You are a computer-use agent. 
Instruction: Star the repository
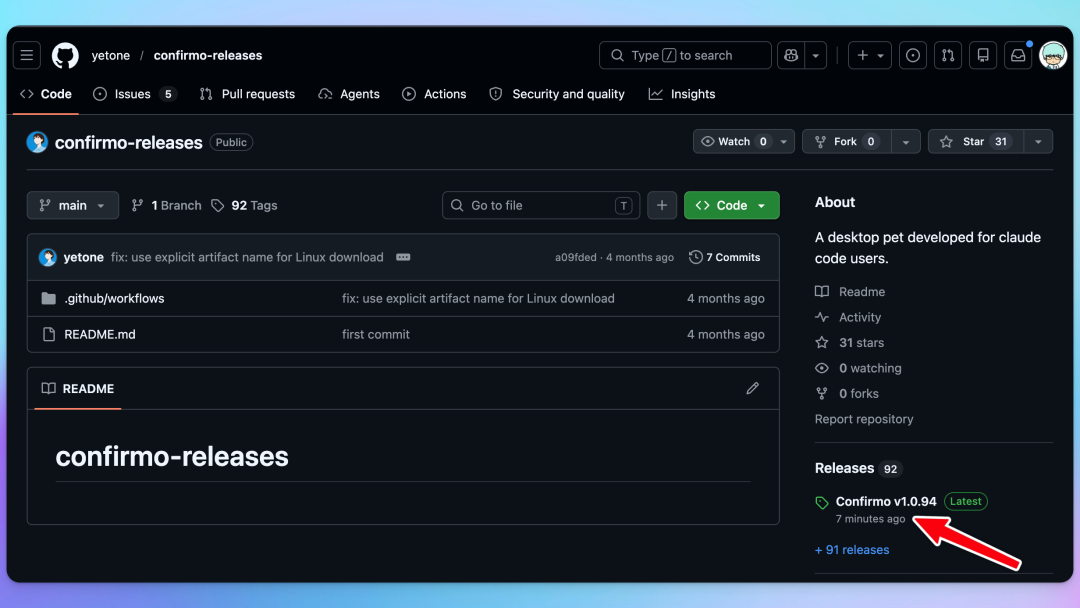click(975, 141)
